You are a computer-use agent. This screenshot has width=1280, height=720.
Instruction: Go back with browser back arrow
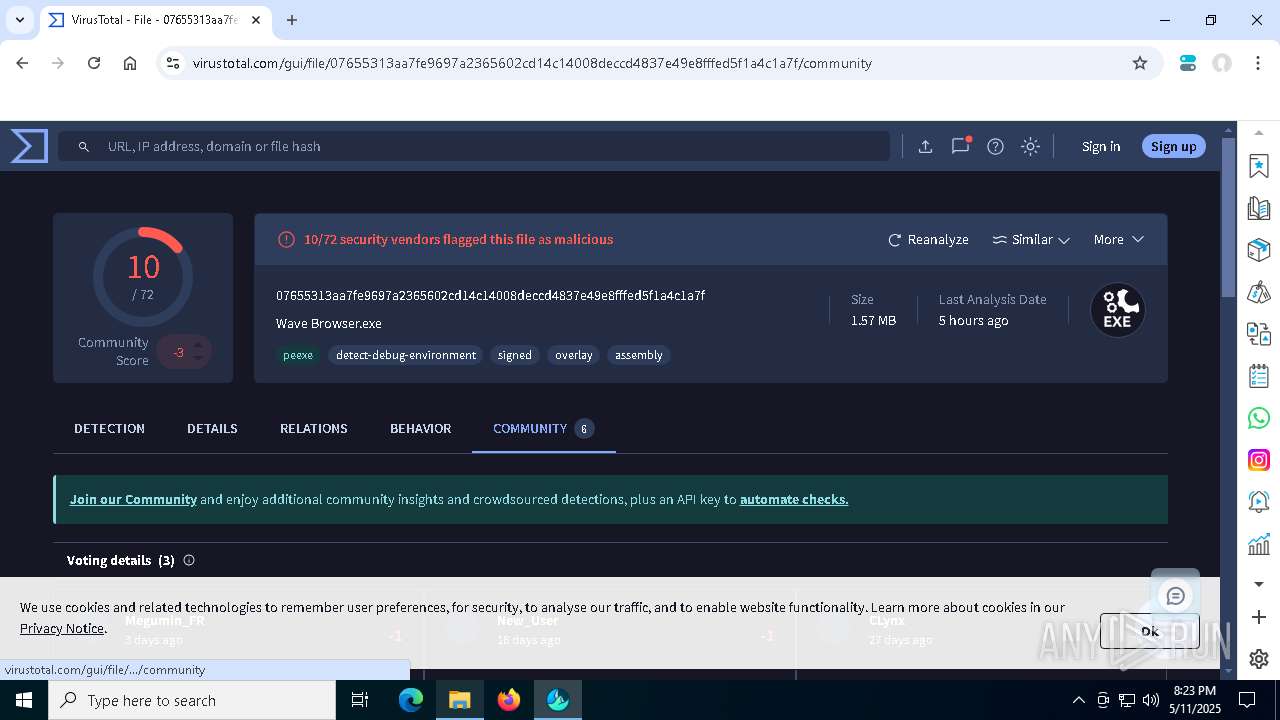[22, 63]
